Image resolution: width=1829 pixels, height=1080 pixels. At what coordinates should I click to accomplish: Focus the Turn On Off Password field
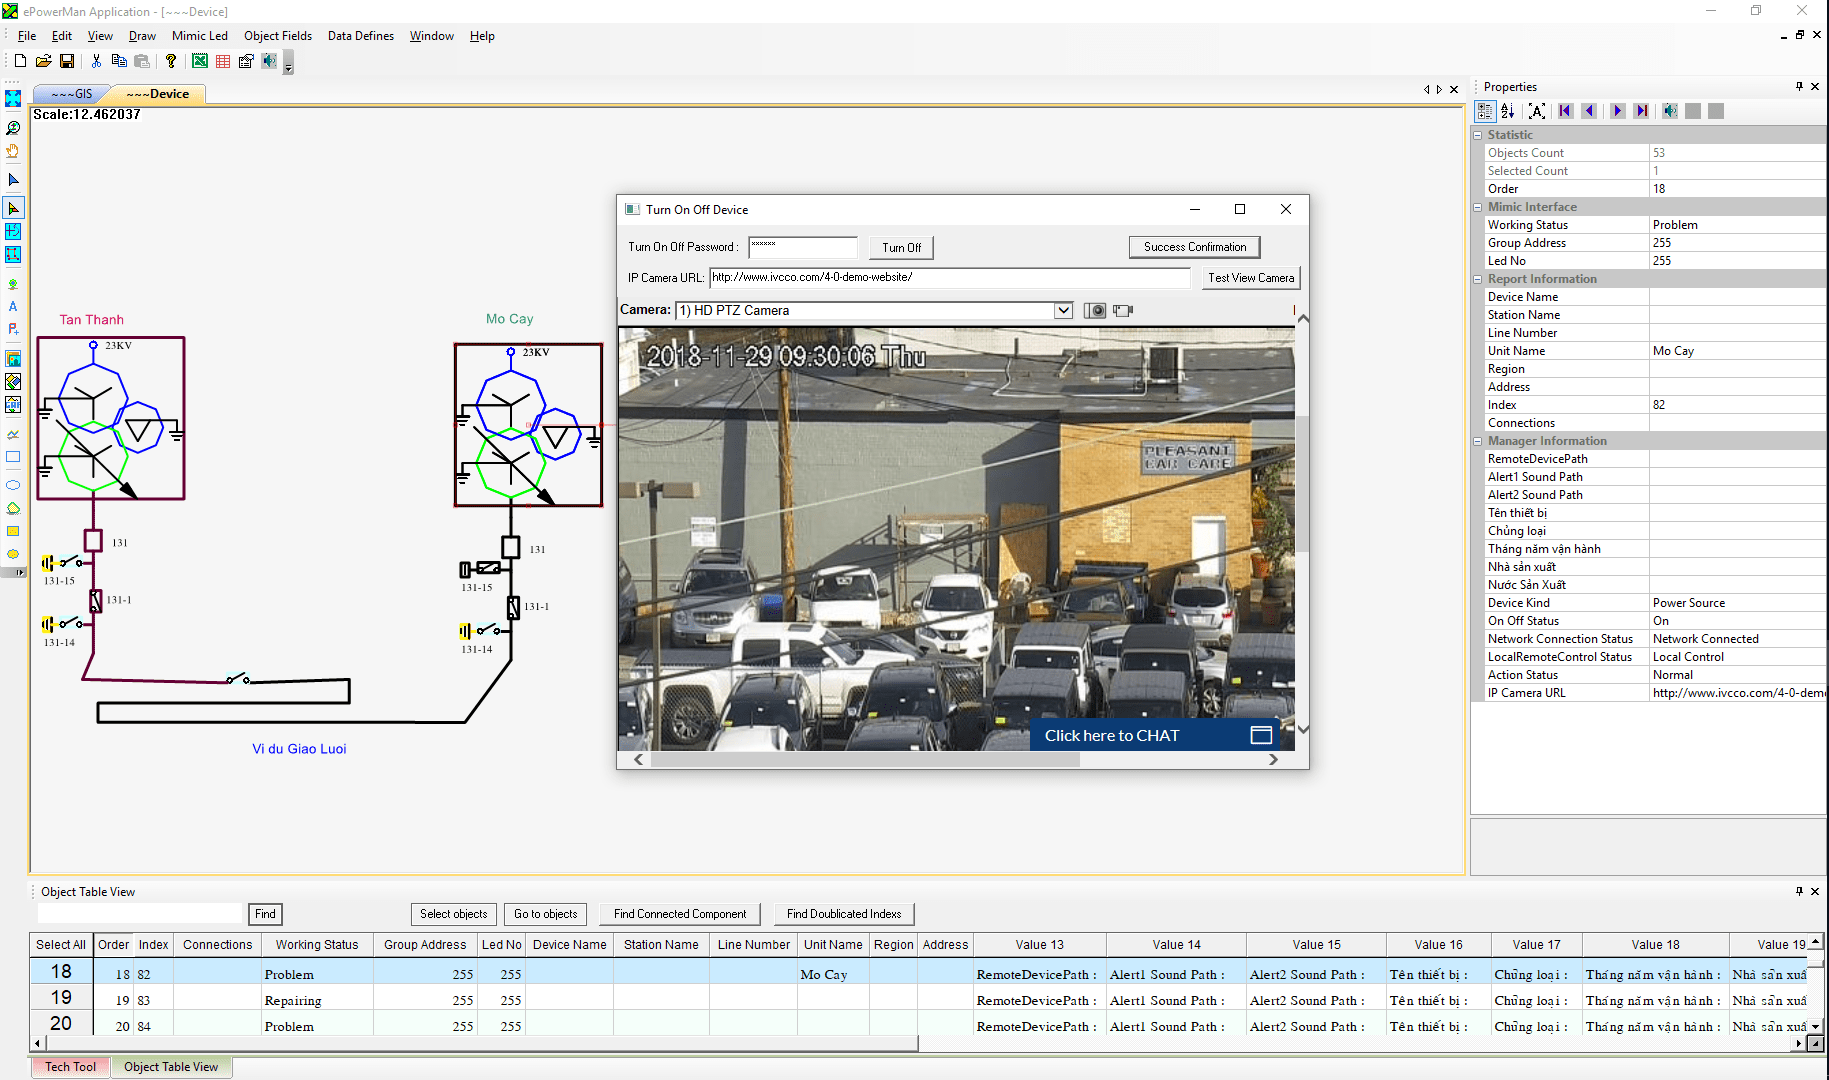[x=803, y=247]
